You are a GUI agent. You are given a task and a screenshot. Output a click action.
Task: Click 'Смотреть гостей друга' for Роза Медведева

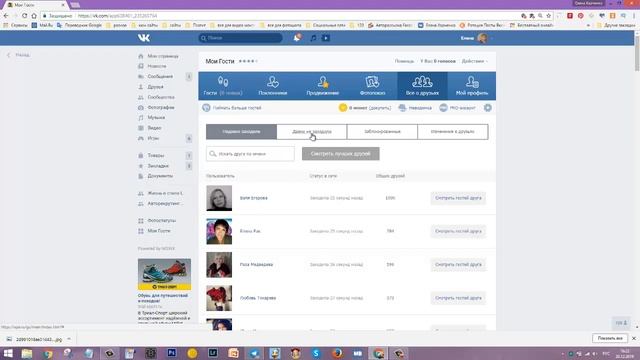[458, 265]
